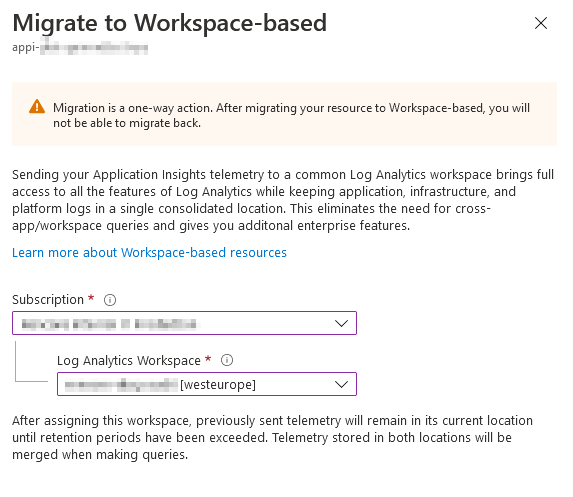Click the Subscription field label
The width and height of the screenshot is (573, 497).
click(x=48, y=300)
